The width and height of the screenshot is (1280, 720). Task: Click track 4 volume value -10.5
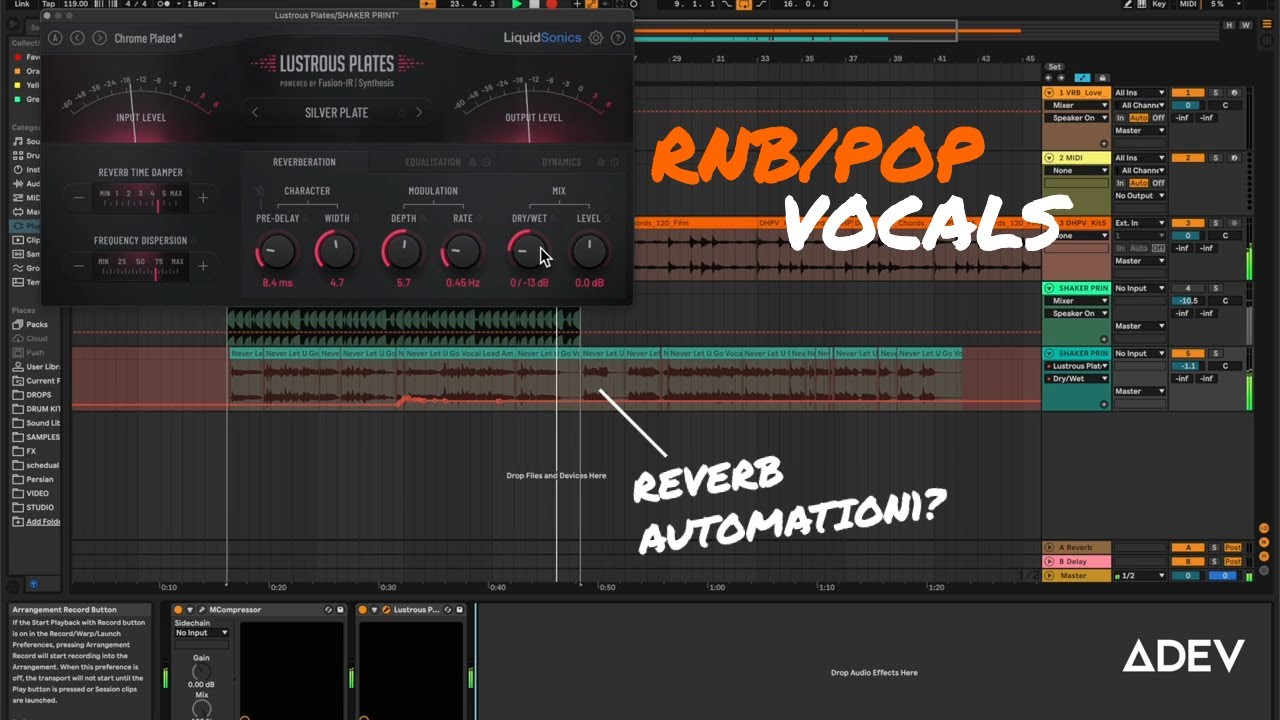point(1187,301)
